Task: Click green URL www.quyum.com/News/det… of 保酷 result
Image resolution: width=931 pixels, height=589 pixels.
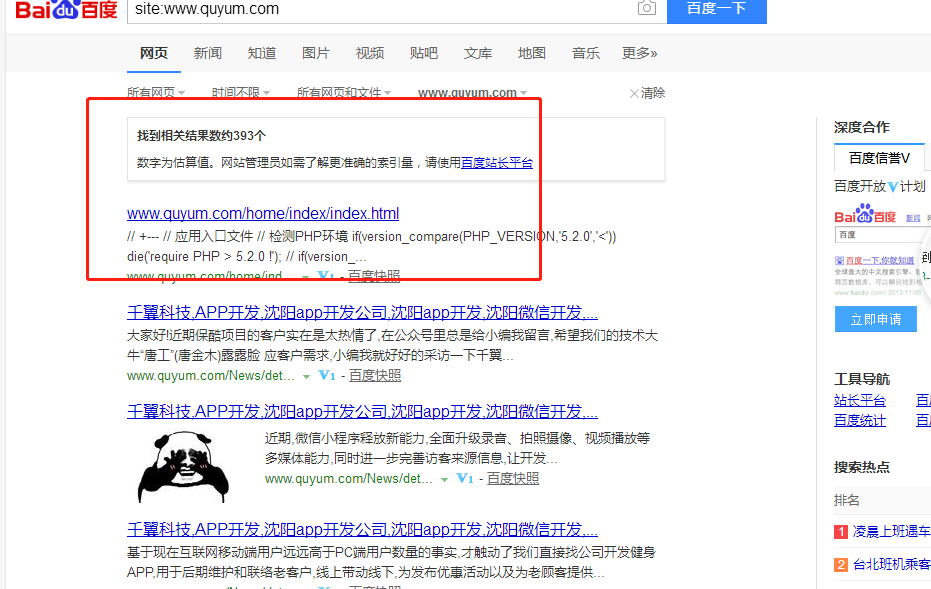Action: (x=211, y=376)
